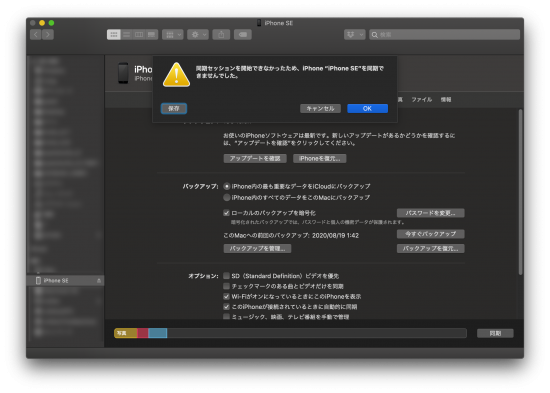Click the yellow warning icon in dialog
Viewport: 550px width, 393px height.
pos(176,74)
